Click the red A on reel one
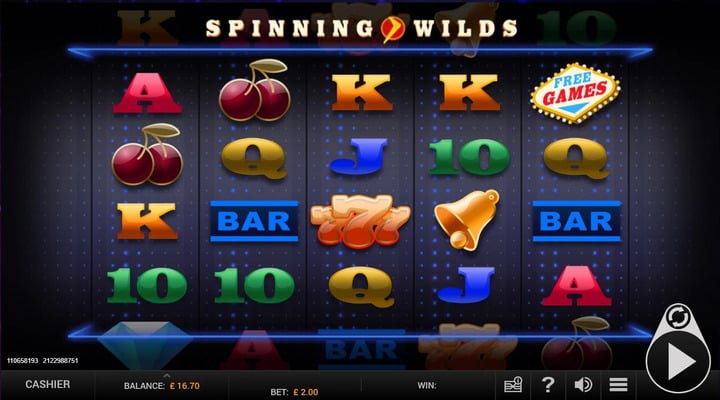Image resolution: width=720 pixels, height=400 pixels. 147,93
